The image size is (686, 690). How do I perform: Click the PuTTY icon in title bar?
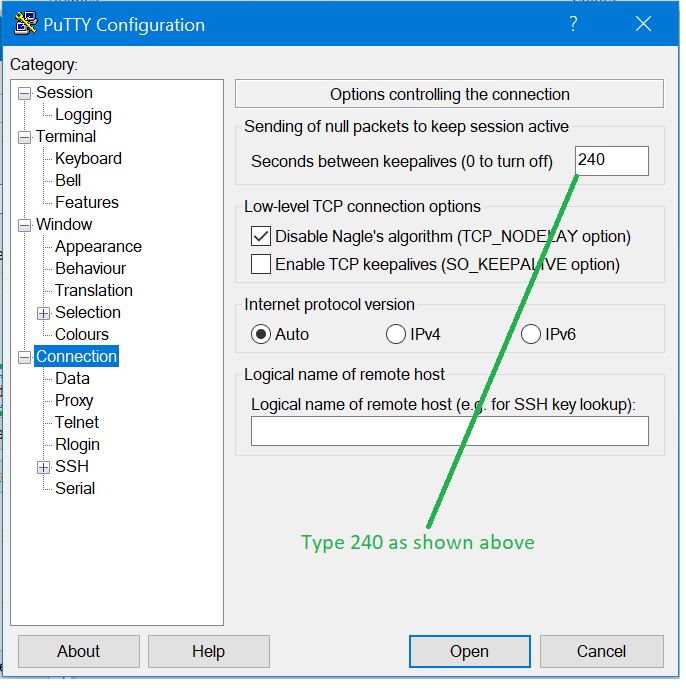click(26, 25)
